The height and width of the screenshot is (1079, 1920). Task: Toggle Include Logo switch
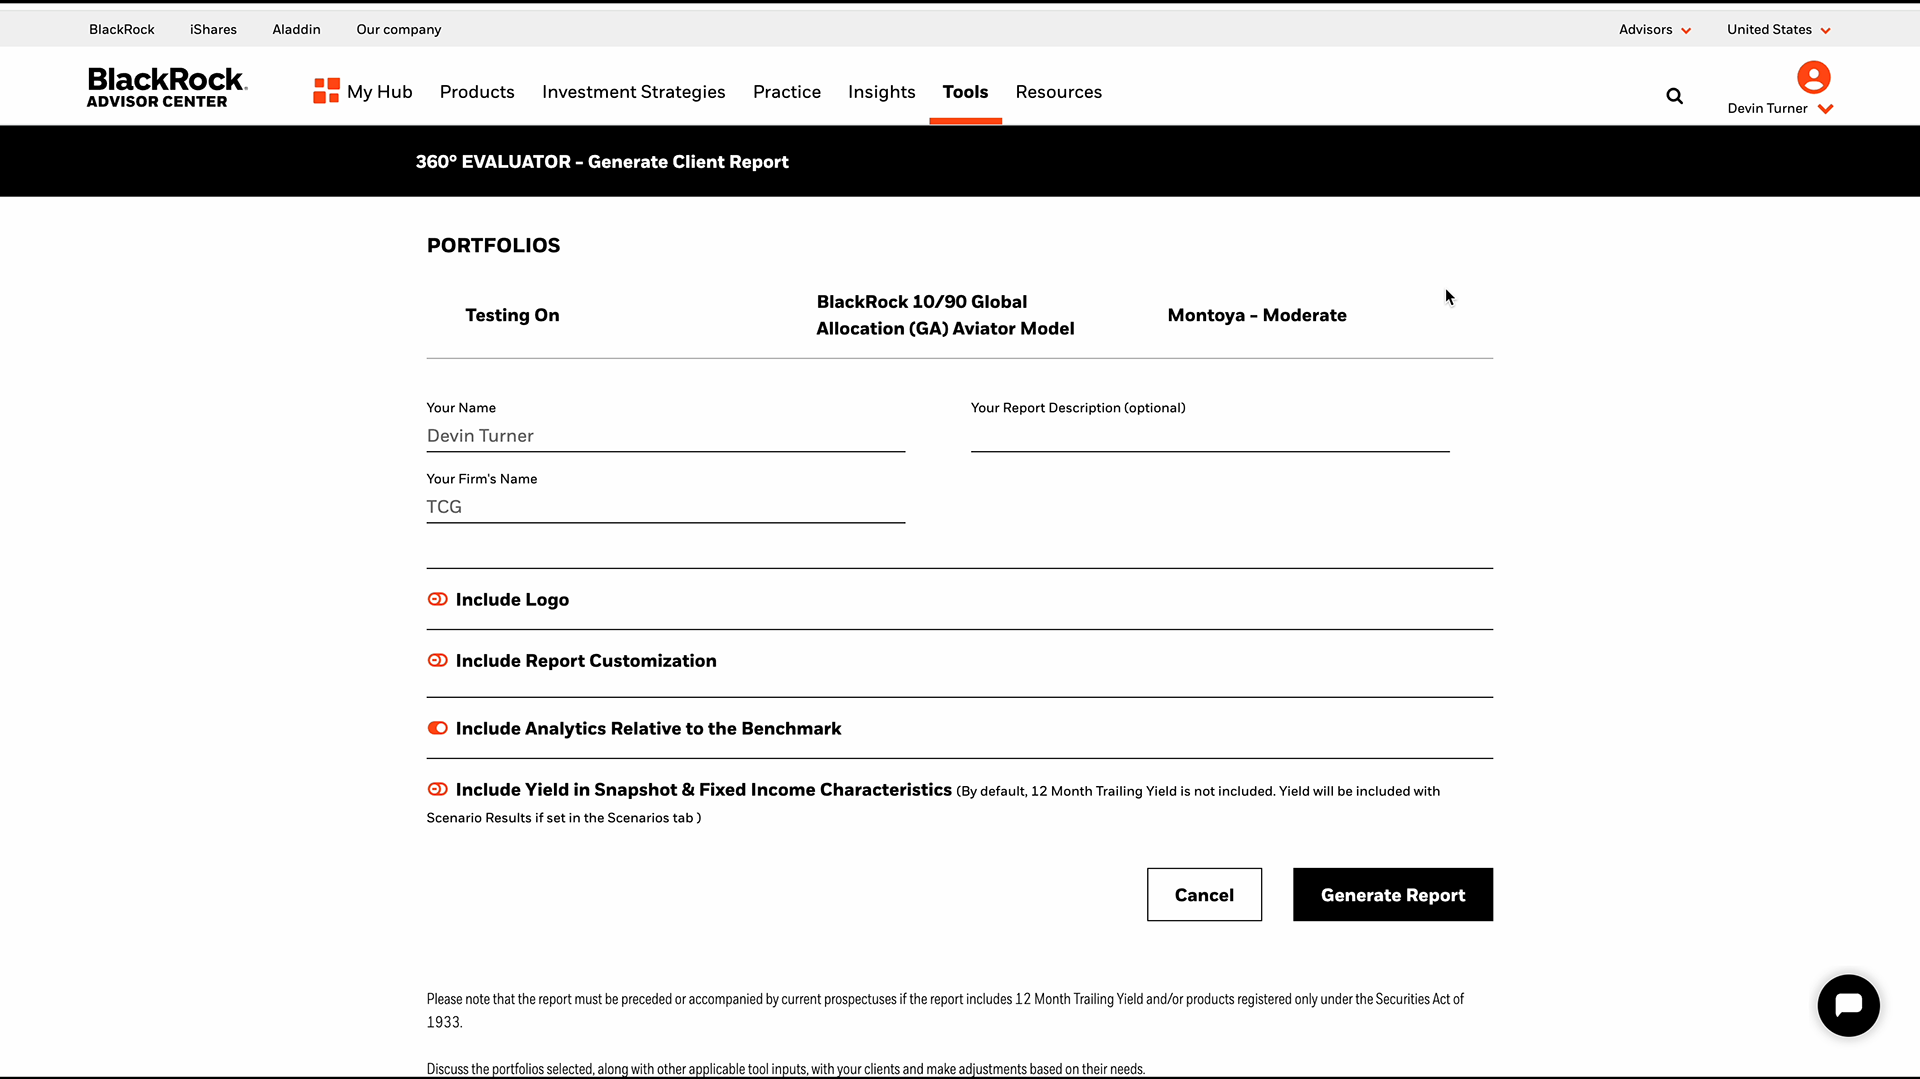coord(437,599)
